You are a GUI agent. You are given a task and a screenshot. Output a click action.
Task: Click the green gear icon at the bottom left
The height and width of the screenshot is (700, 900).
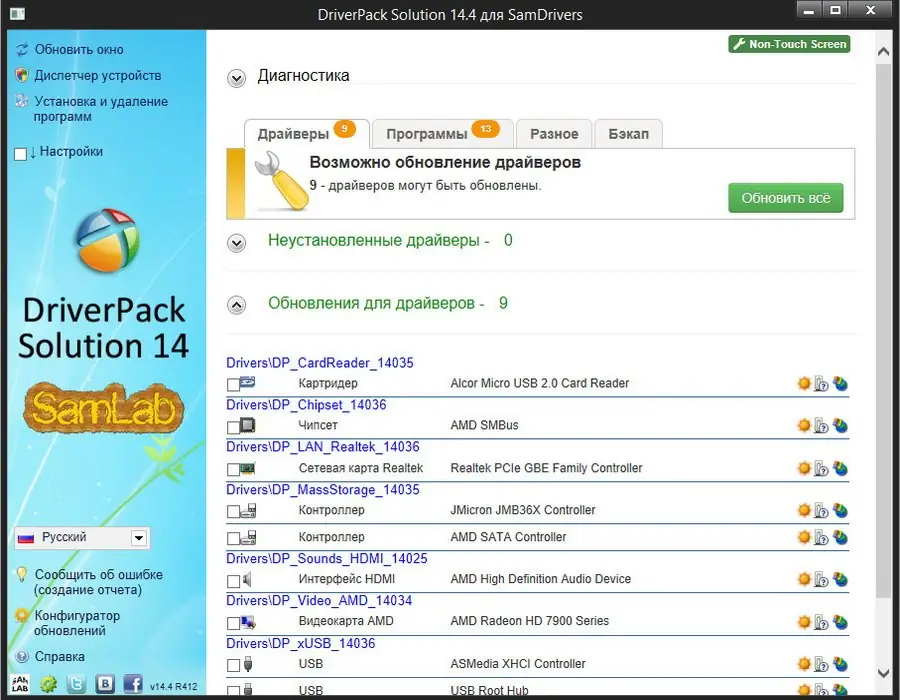(48, 684)
